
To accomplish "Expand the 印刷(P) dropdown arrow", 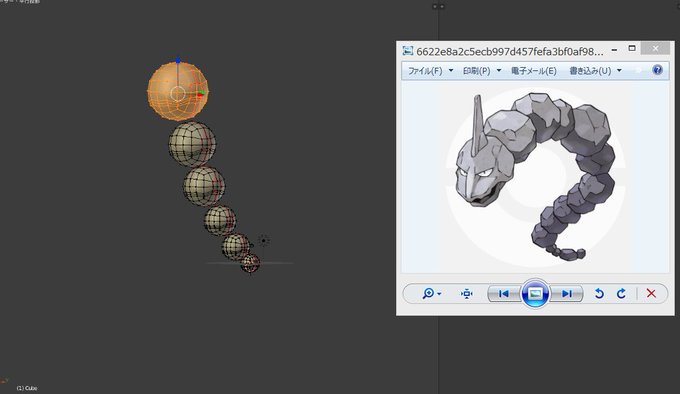I will (499, 70).
